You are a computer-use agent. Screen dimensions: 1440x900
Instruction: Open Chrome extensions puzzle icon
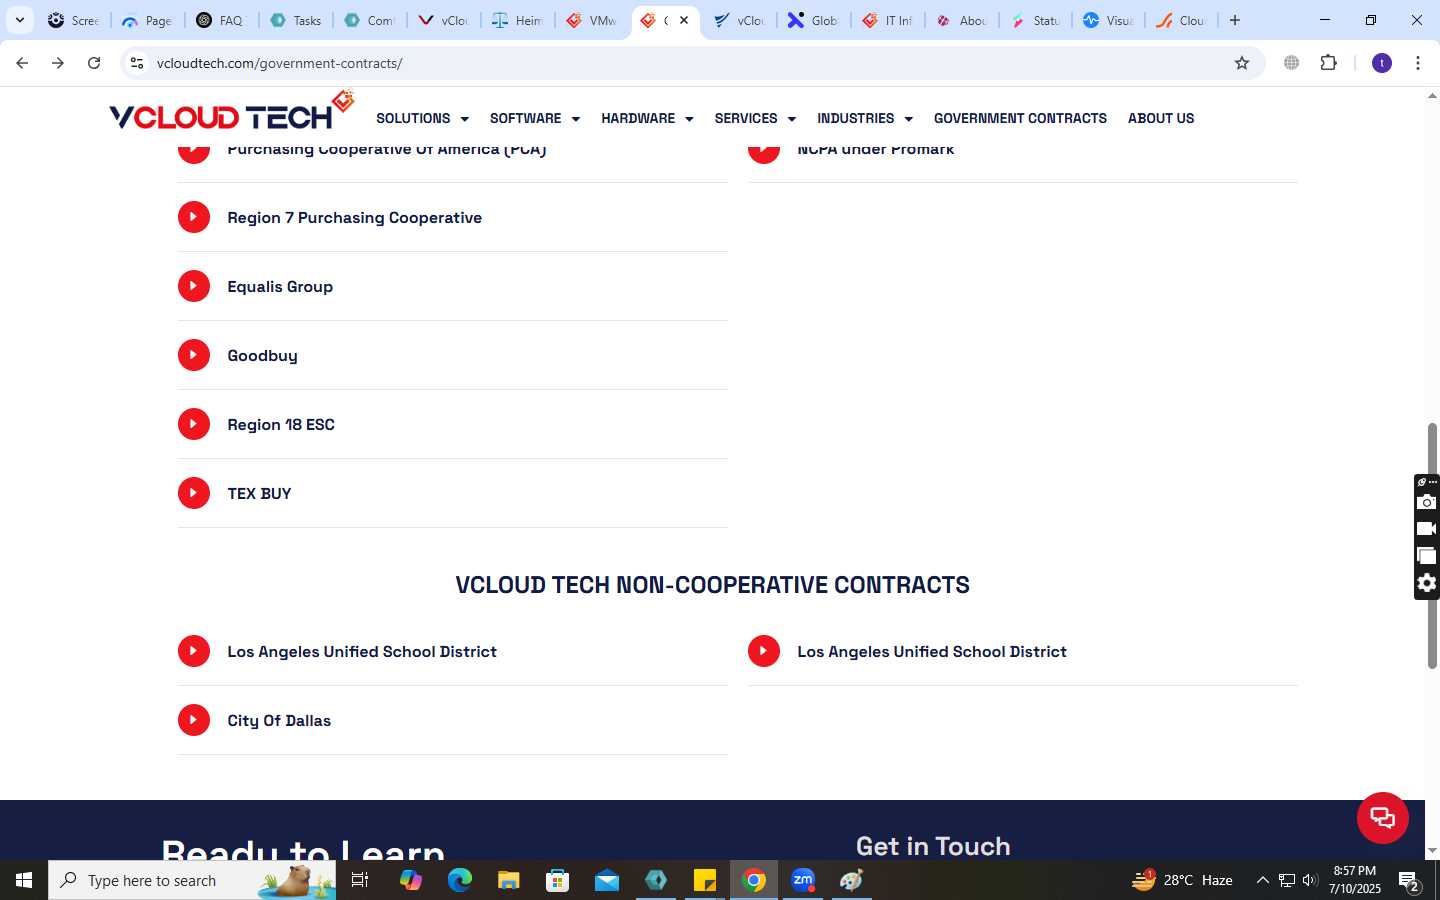point(1328,63)
